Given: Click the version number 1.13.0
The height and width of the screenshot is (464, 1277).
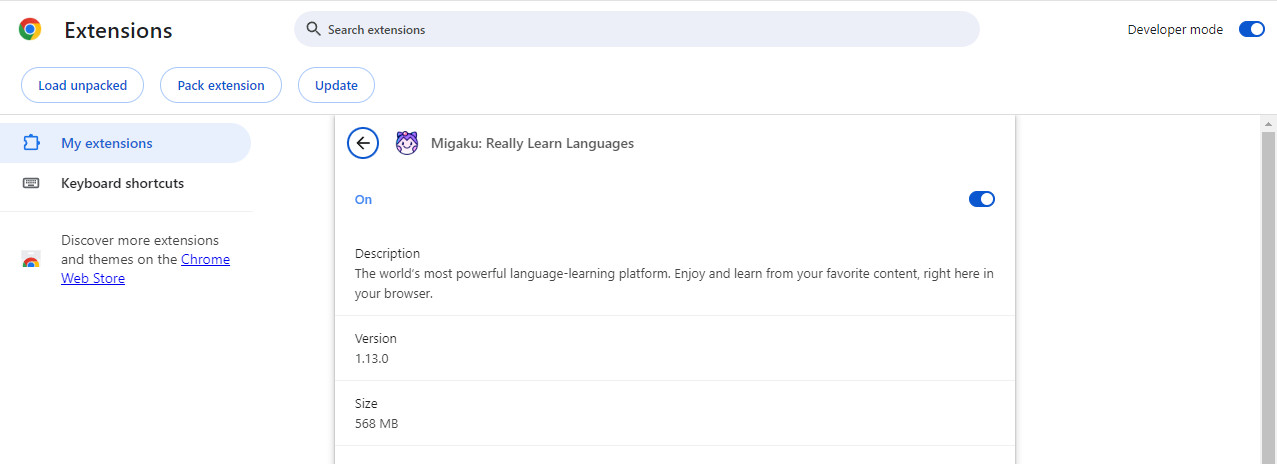Looking at the screenshot, I should pos(371,358).
